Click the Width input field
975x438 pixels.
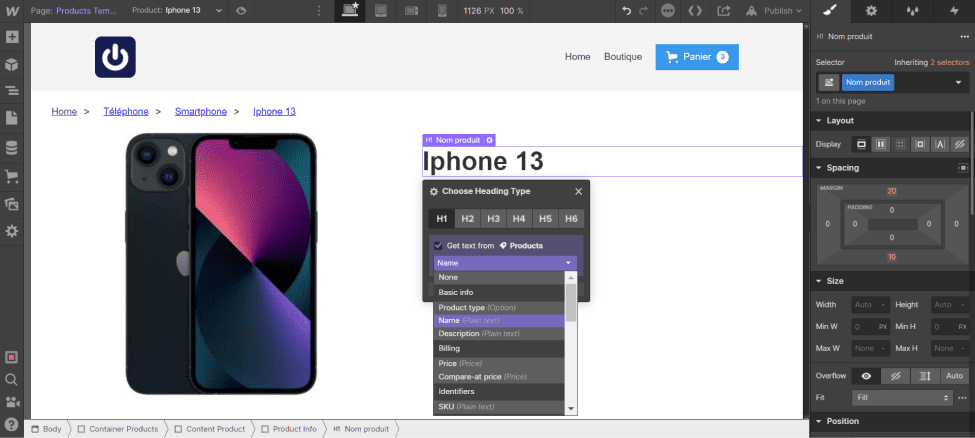coord(871,305)
